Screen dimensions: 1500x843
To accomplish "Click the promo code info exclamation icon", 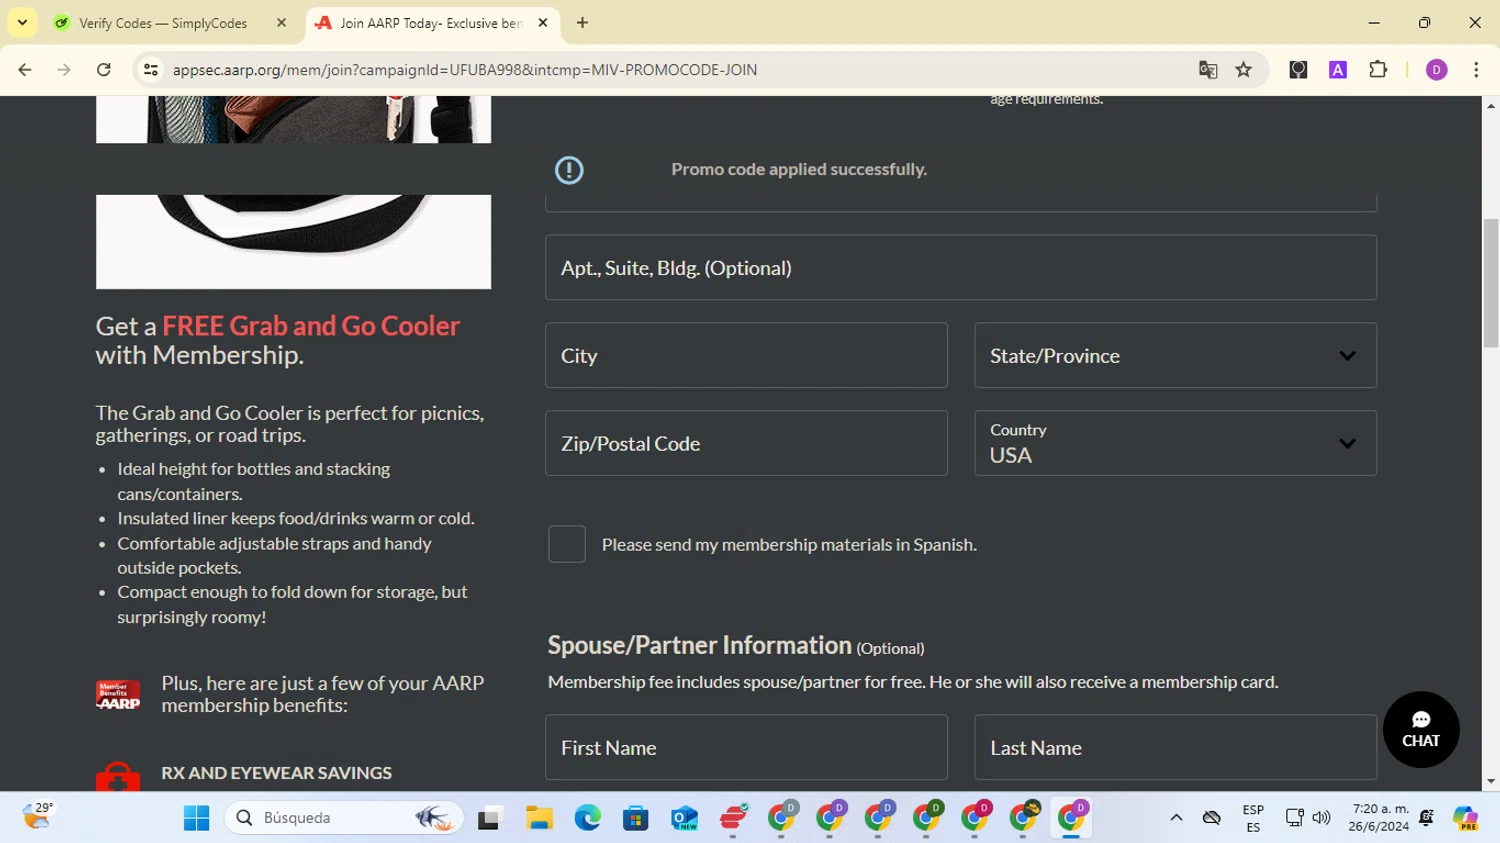I will (x=569, y=170).
